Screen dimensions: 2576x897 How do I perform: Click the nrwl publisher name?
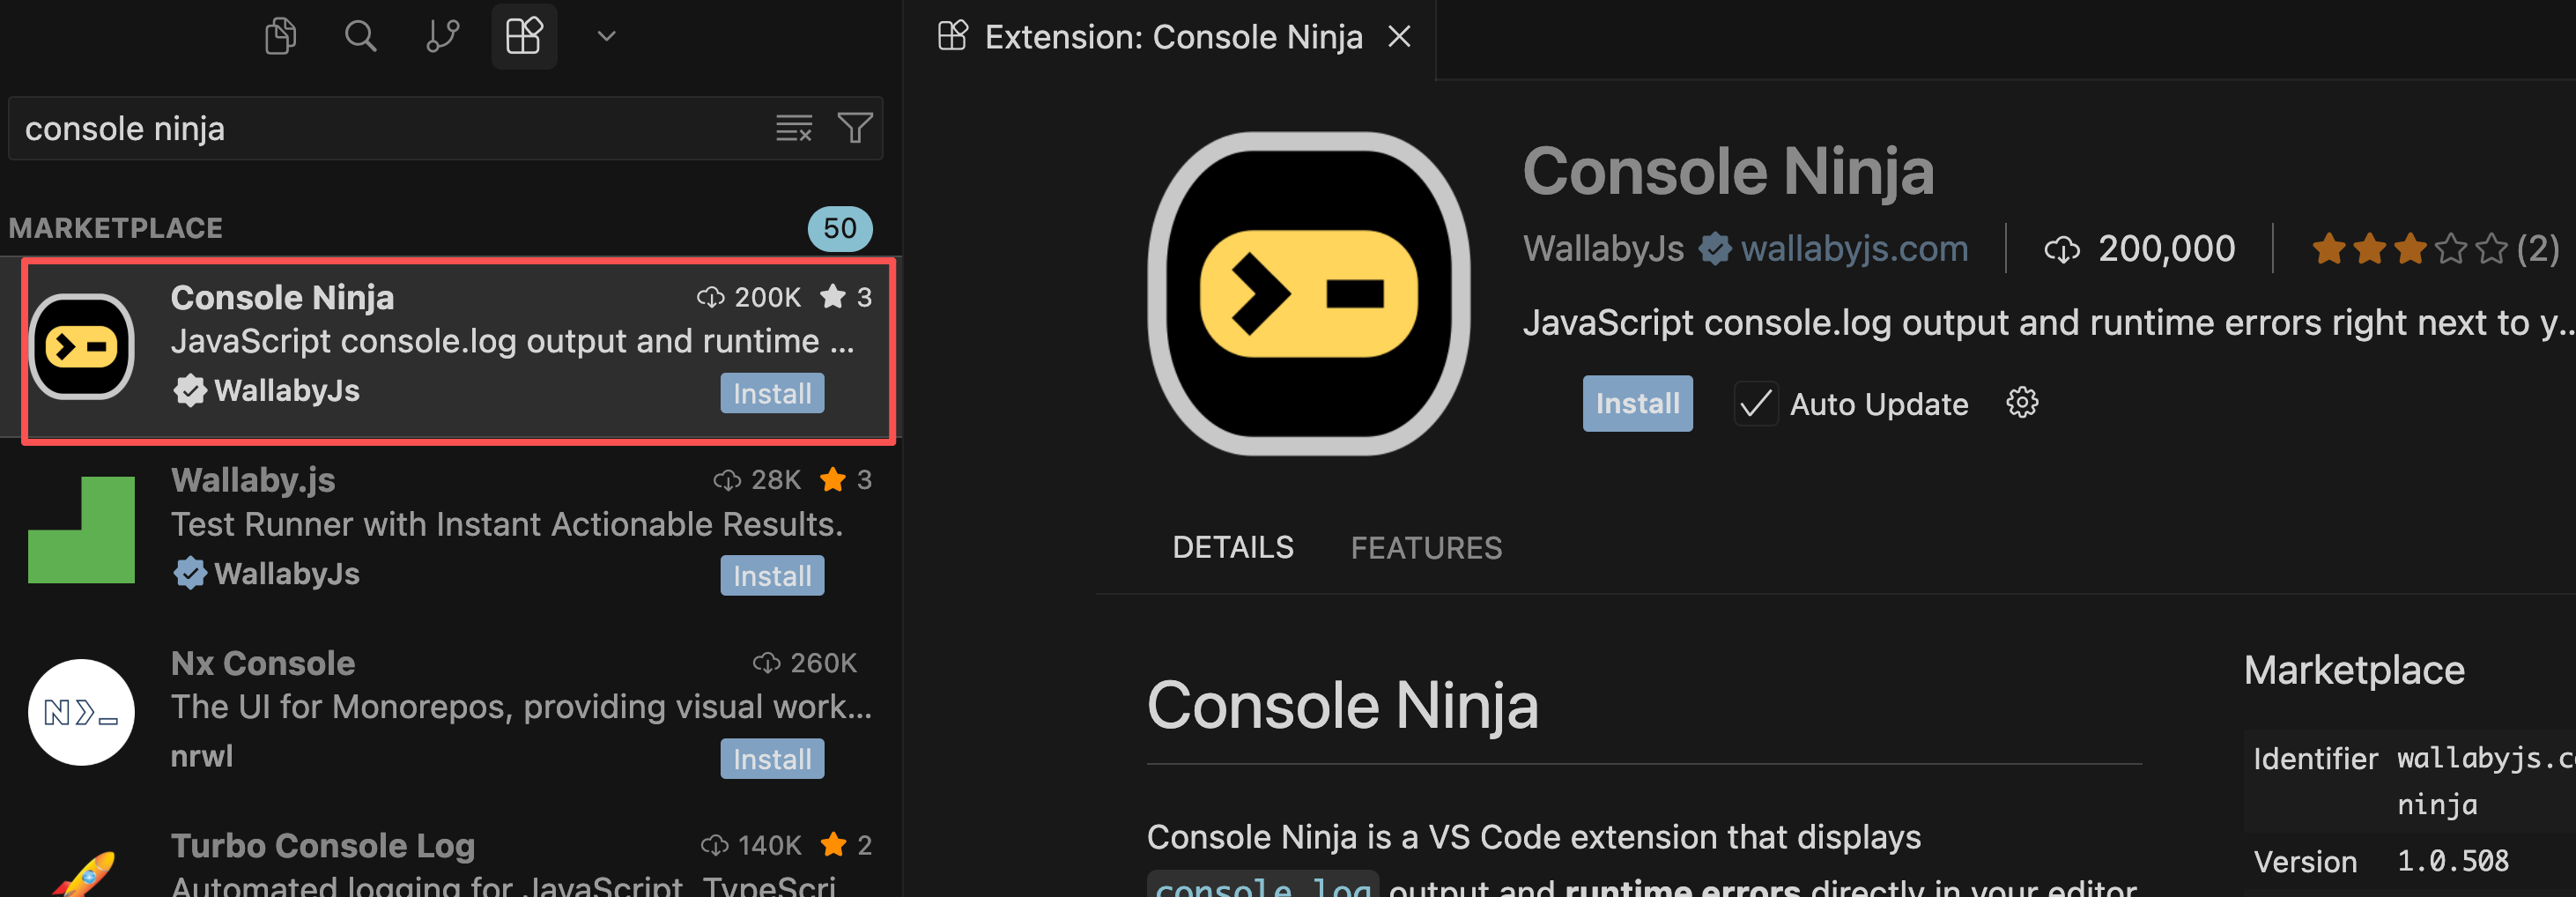(x=202, y=756)
